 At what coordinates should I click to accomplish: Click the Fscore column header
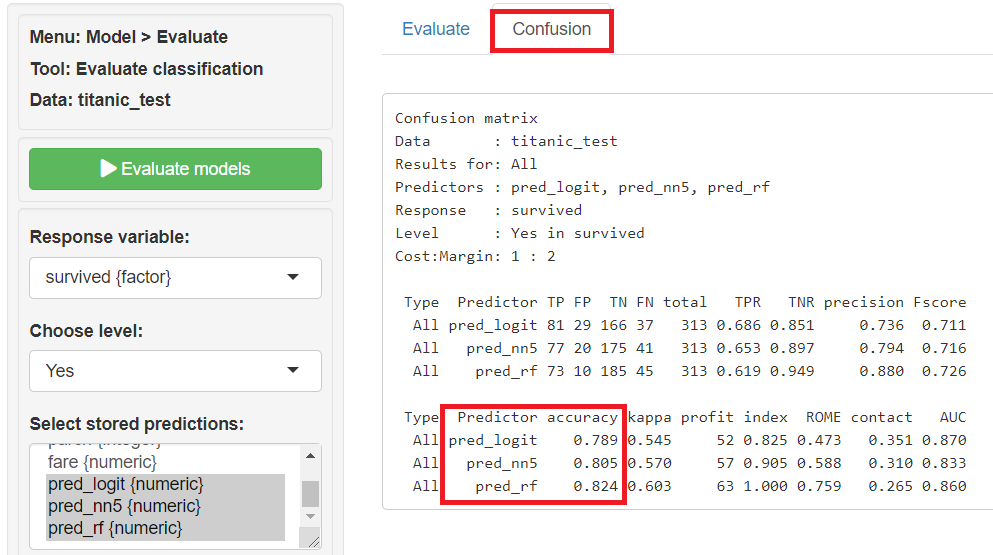coord(939,302)
